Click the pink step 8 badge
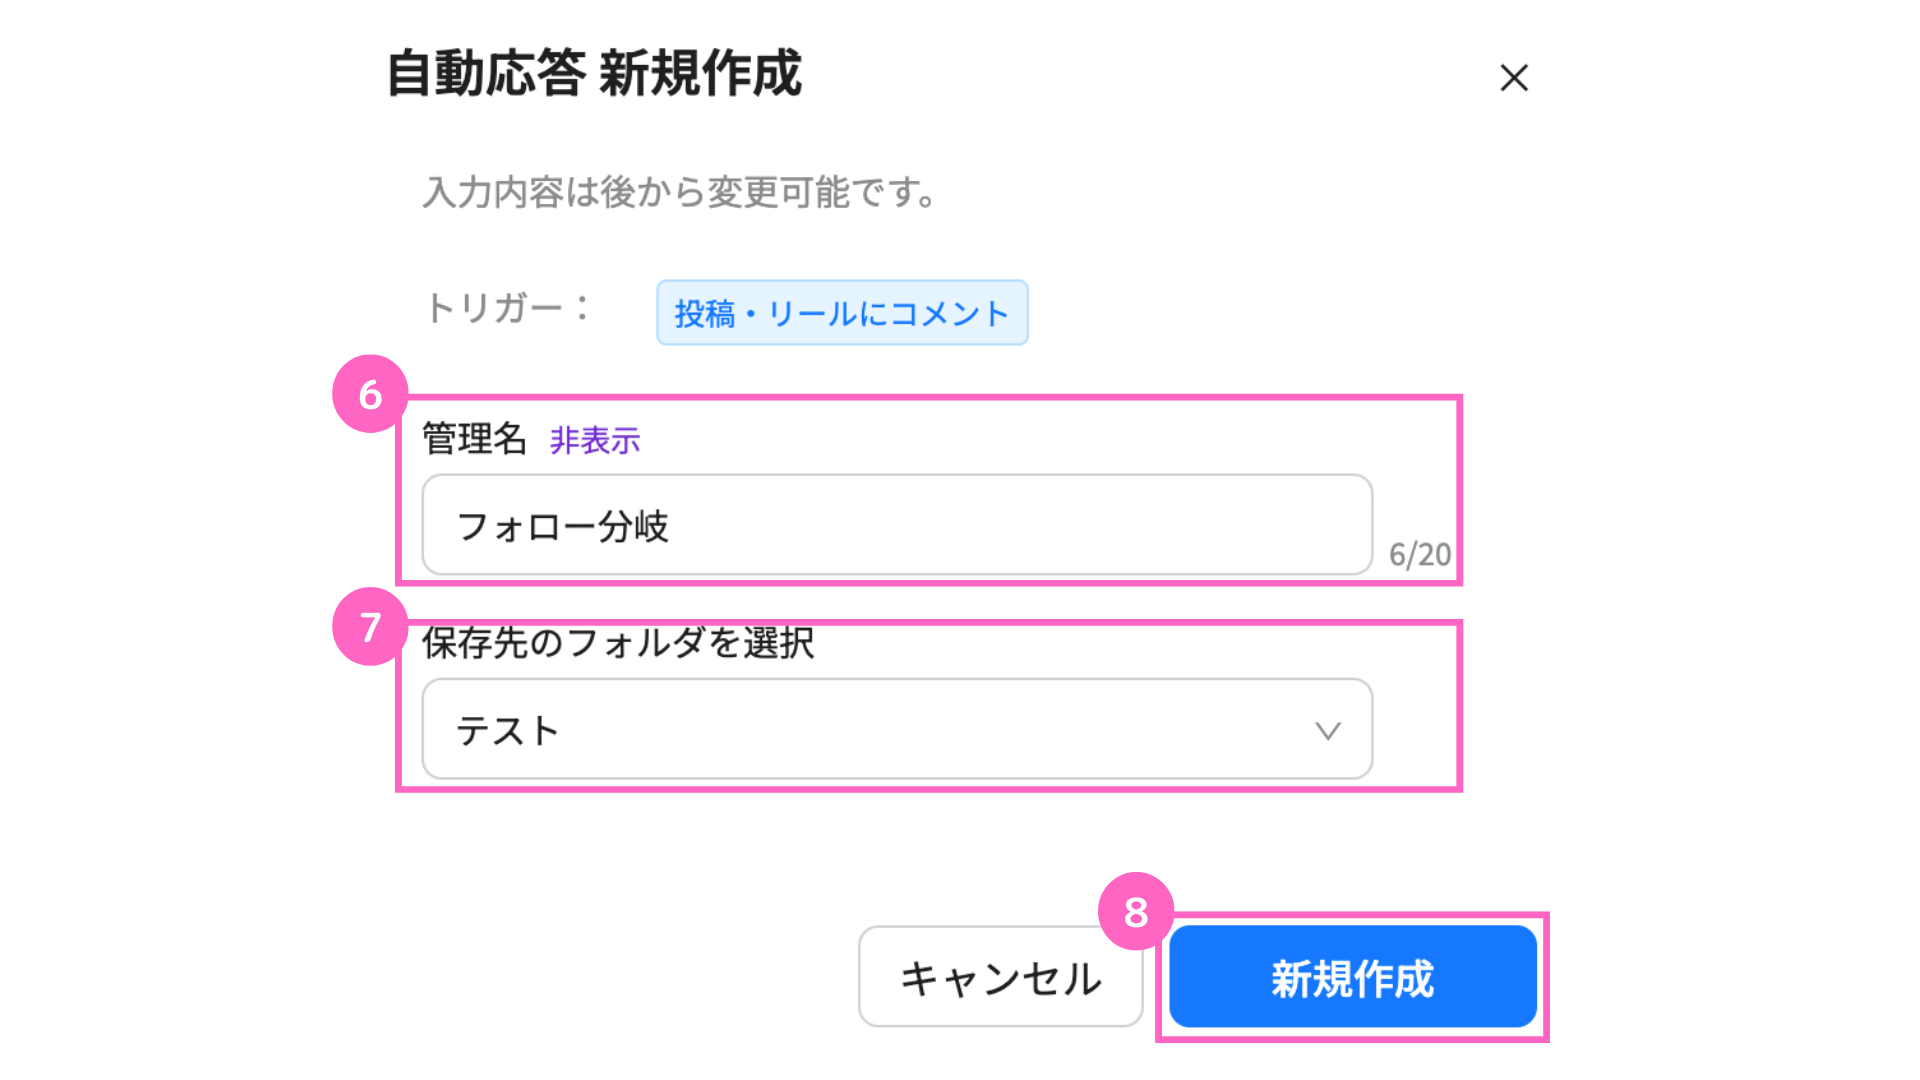Viewport: 1920px width, 1080px height. (x=1135, y=911)
